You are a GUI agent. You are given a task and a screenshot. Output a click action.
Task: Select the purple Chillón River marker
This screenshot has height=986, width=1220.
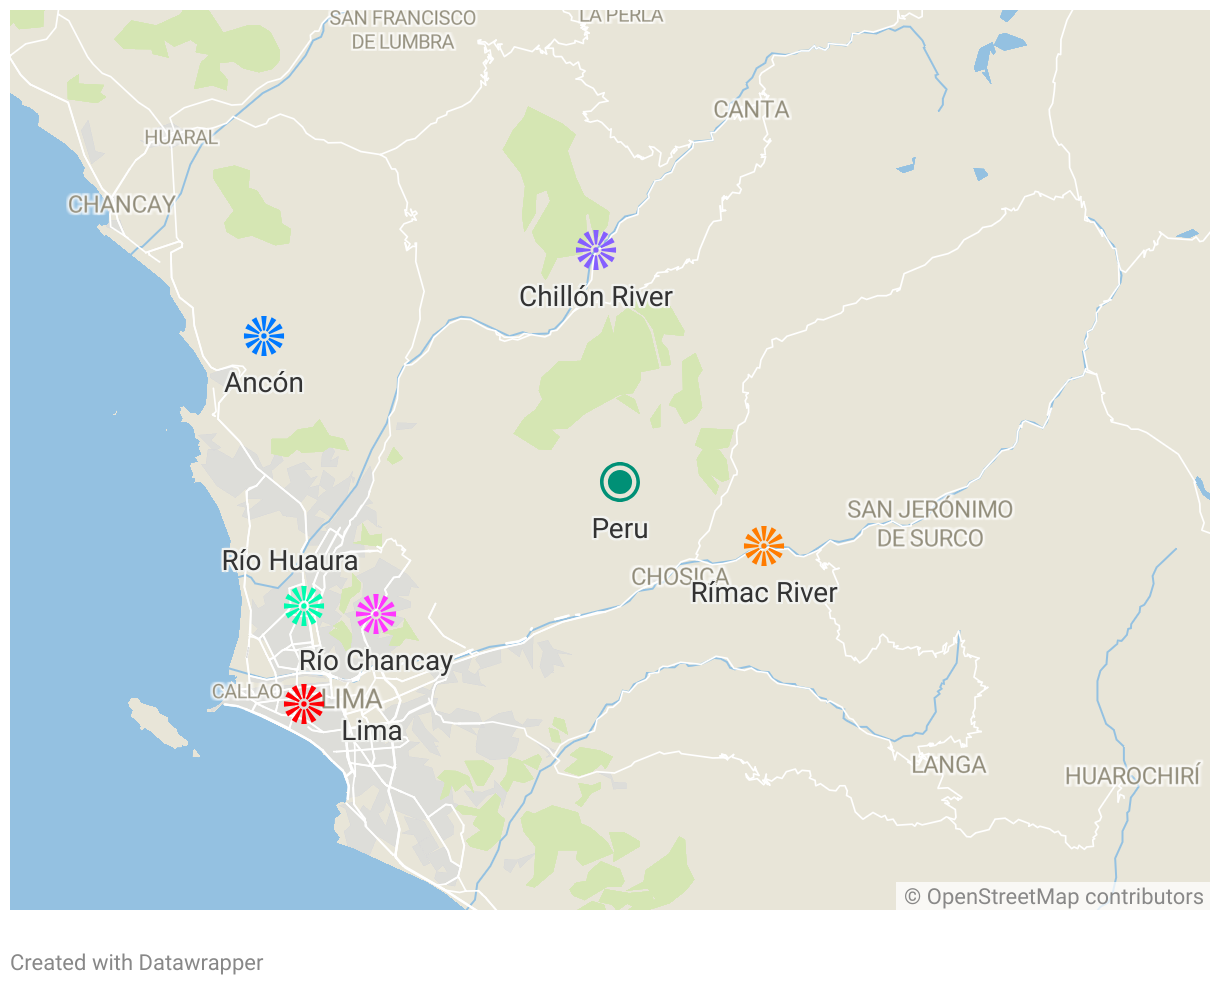click(596, 250)
